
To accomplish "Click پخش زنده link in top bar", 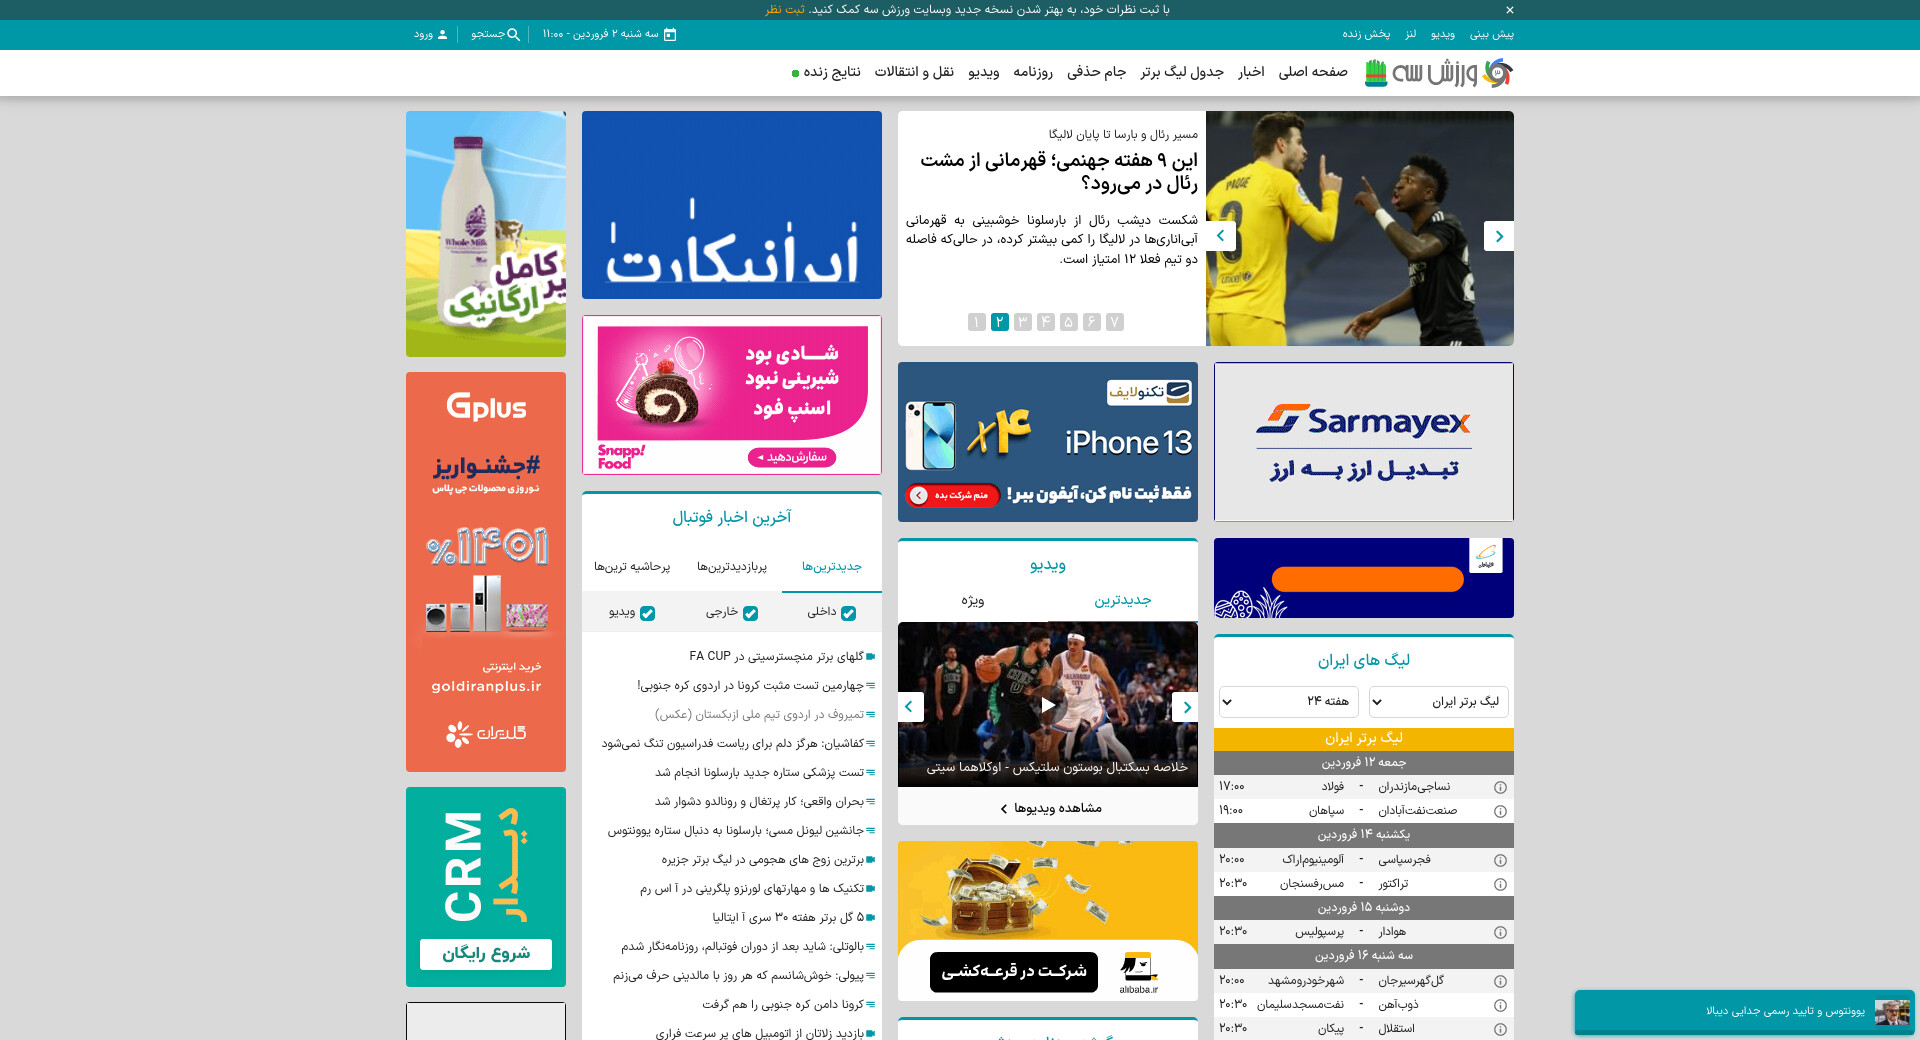I will point(1366,34).
